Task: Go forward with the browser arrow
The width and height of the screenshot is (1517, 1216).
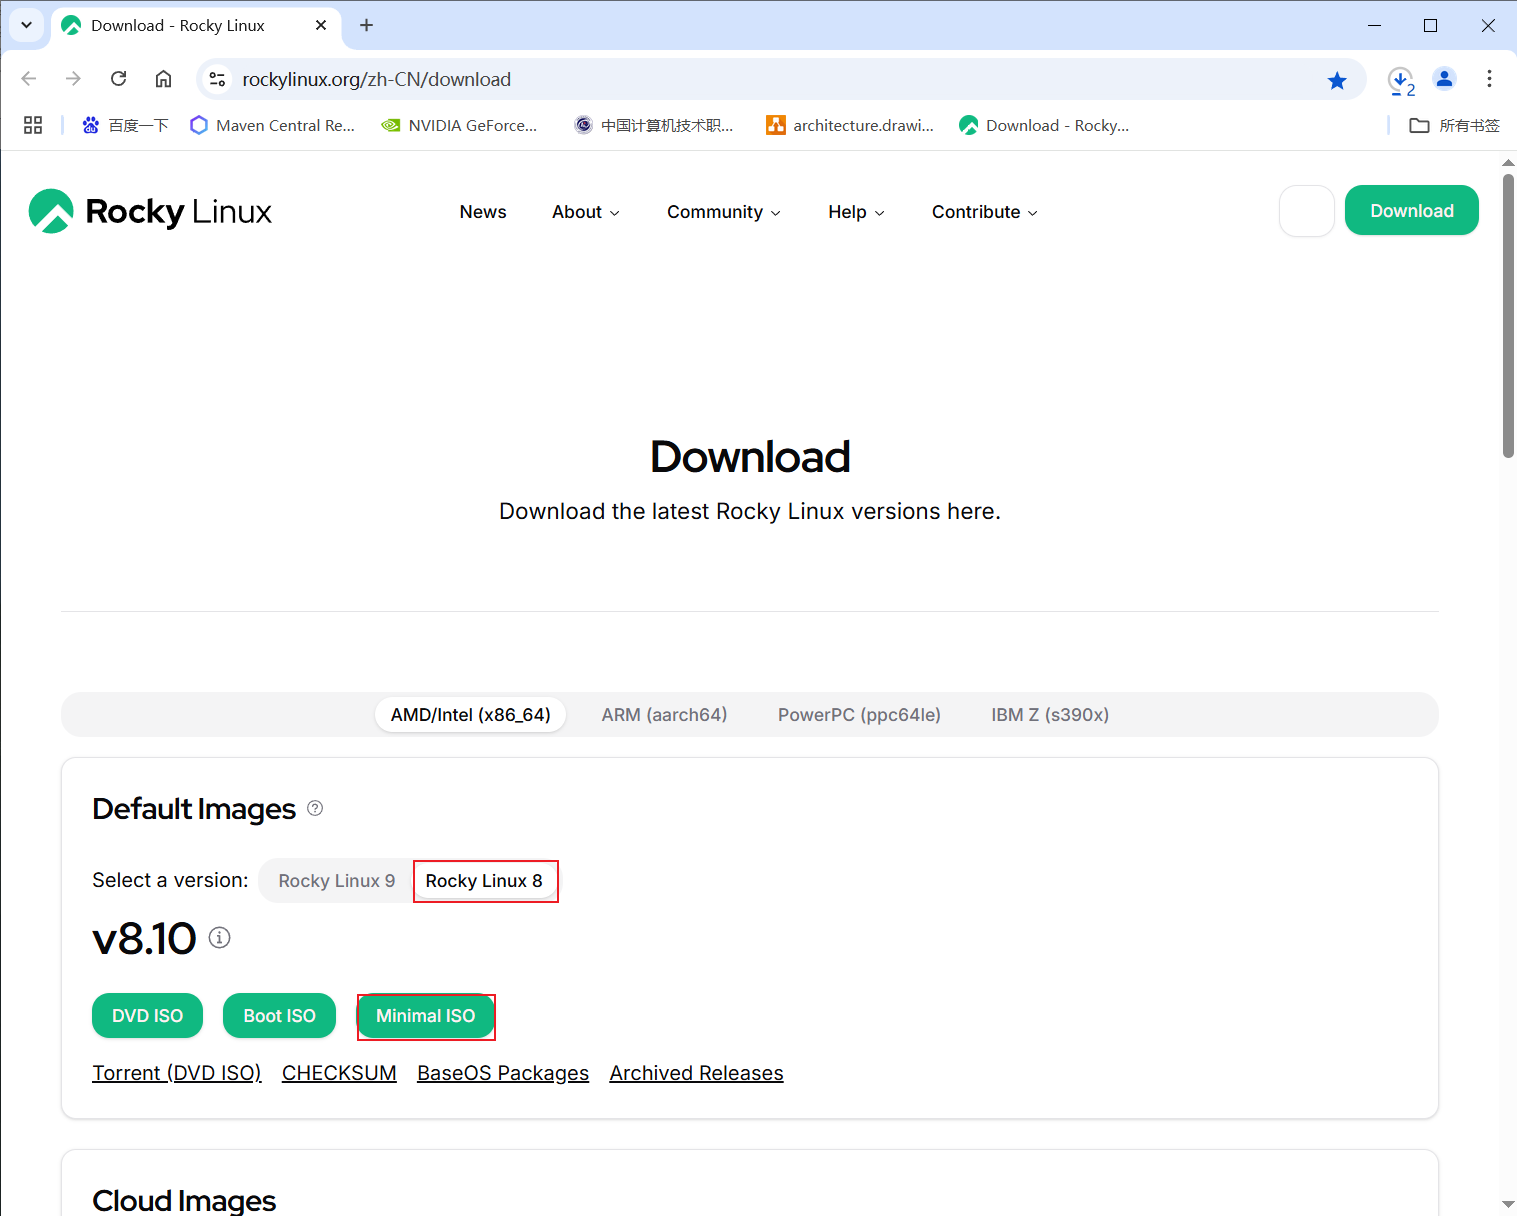Action: point(73,79)
